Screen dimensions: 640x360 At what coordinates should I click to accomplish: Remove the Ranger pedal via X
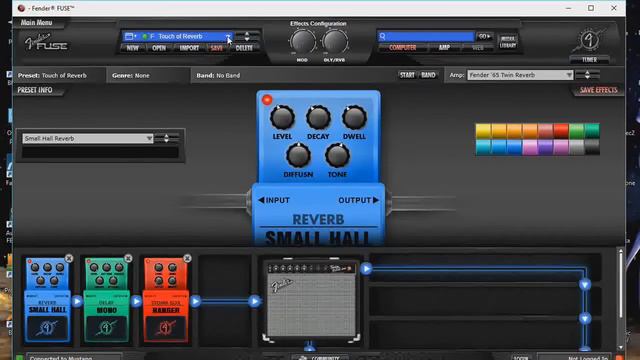[187, 258]
